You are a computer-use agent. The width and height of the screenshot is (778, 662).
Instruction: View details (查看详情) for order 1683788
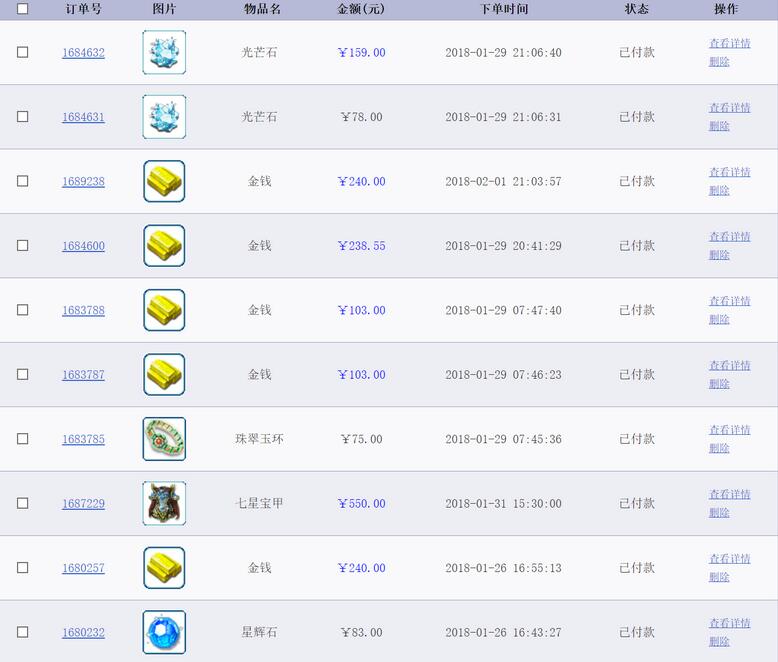click(729, 301)
